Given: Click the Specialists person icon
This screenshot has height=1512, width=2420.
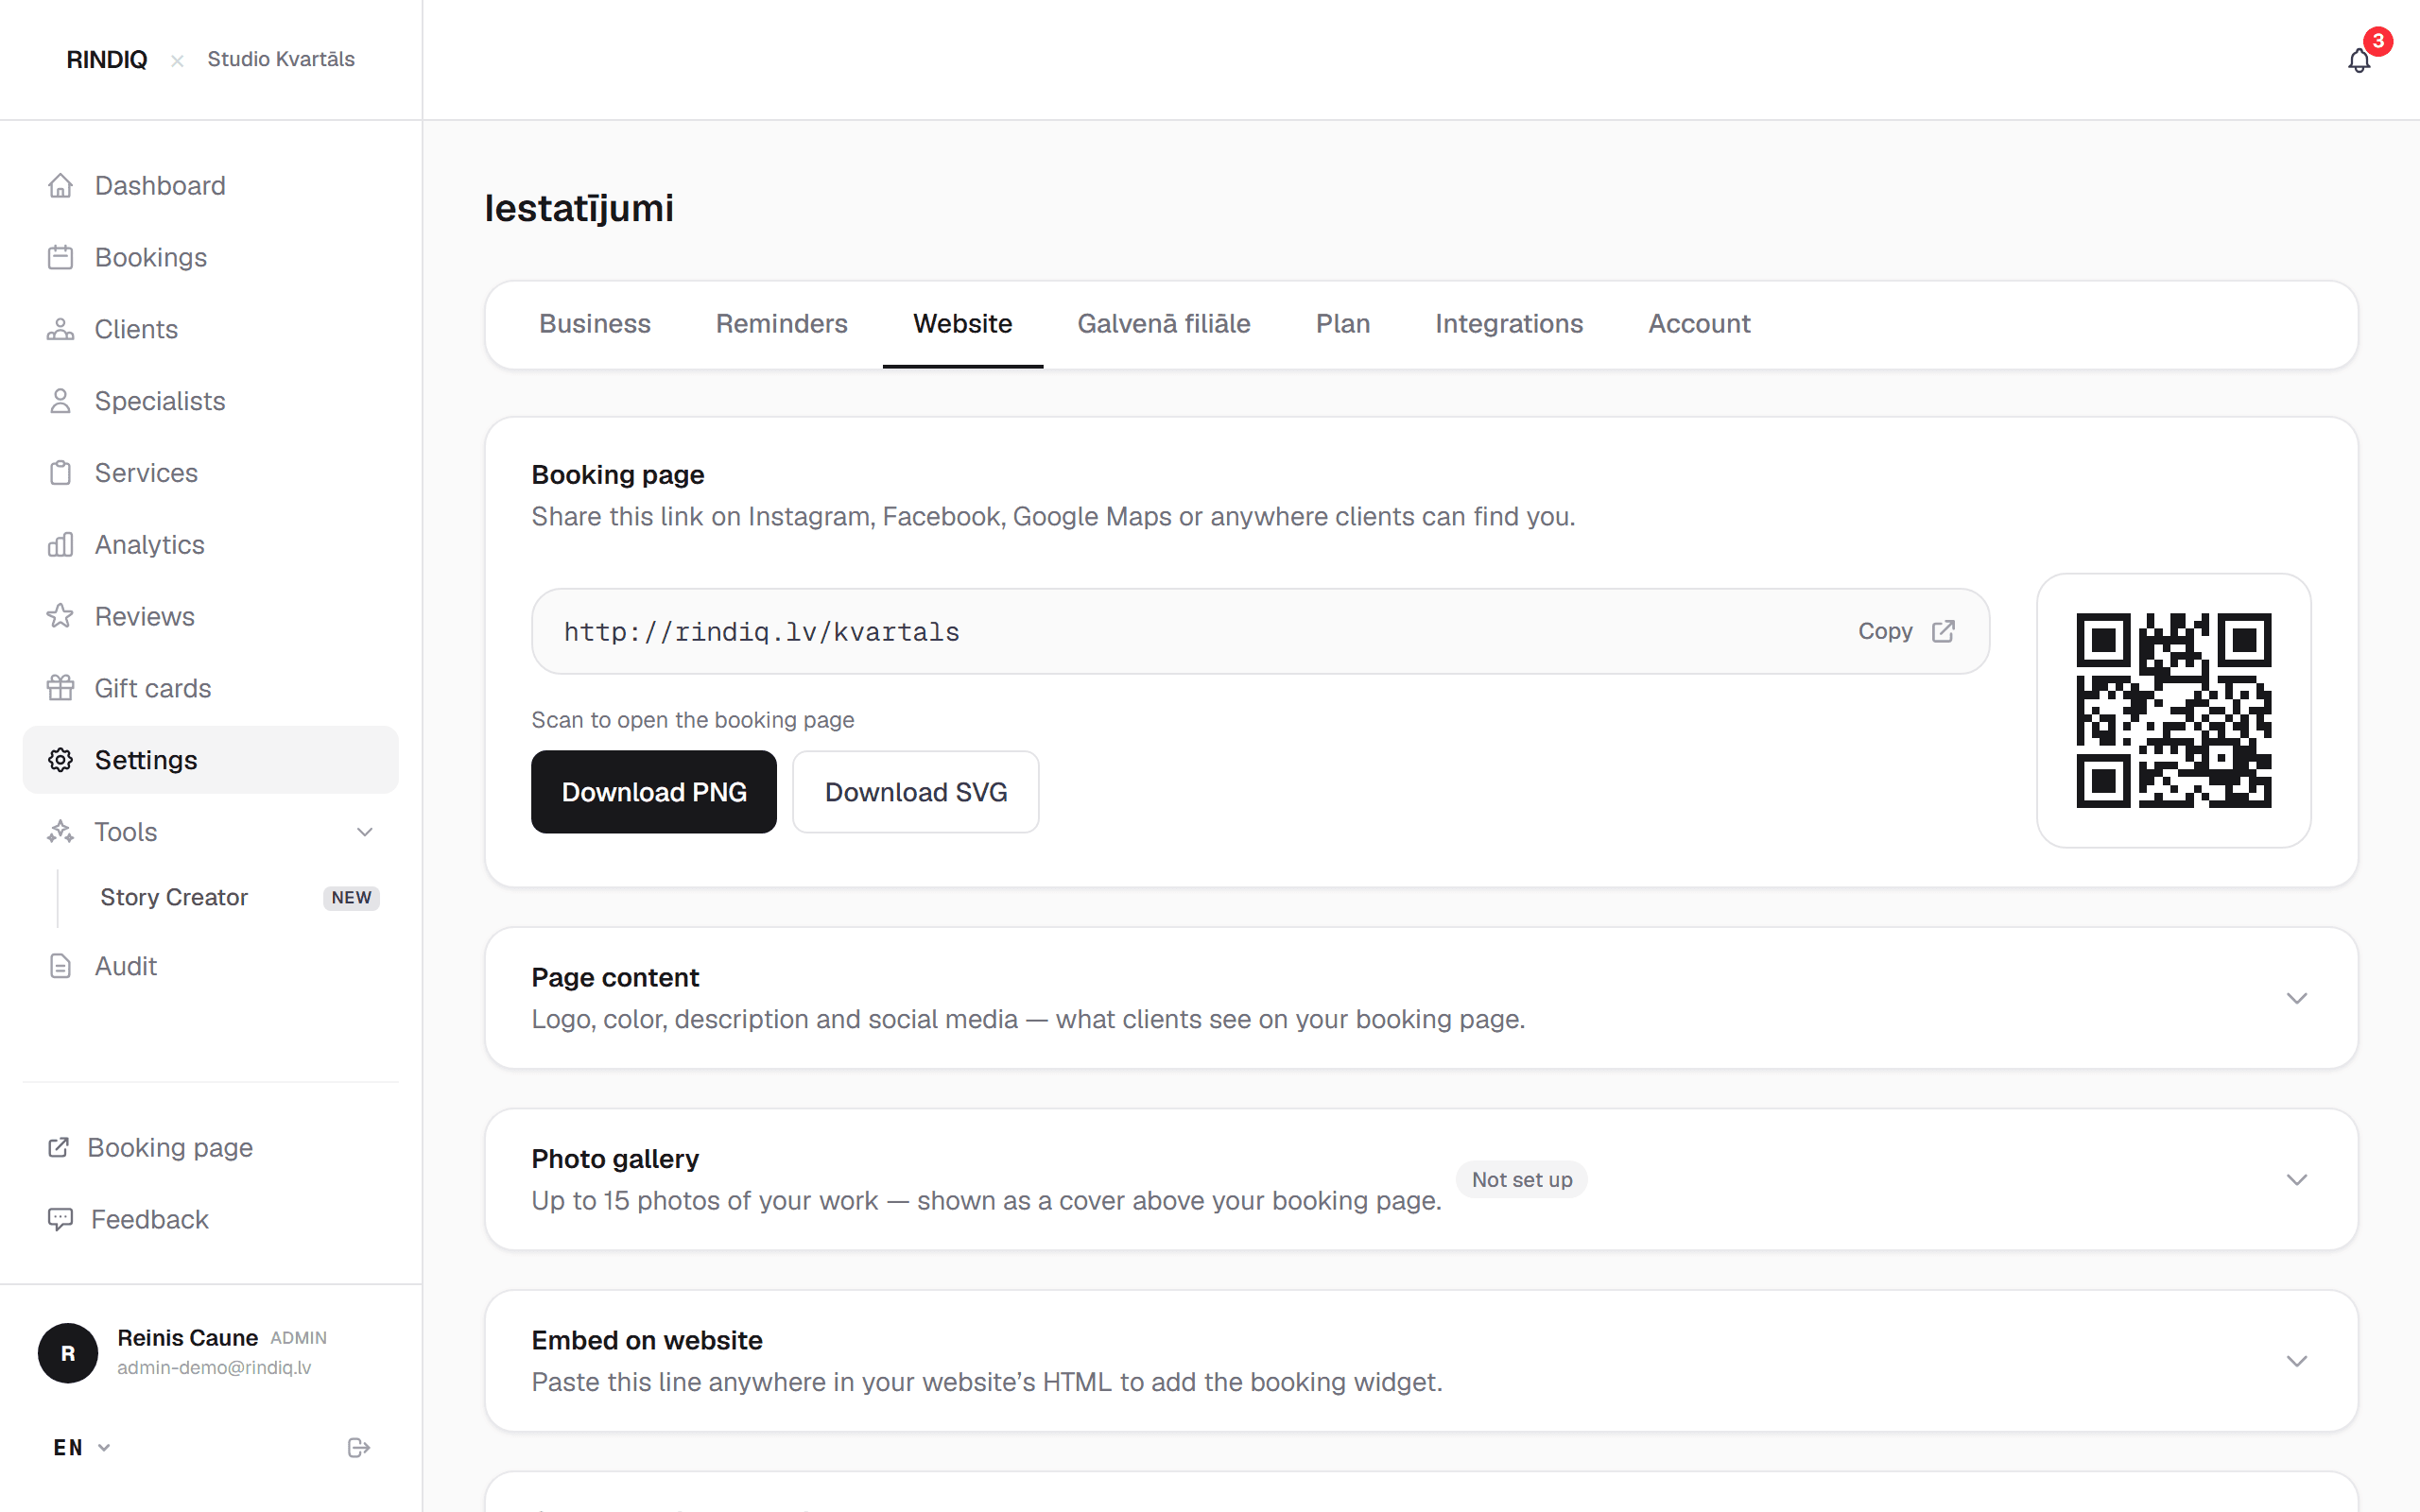Looking at the screenshot, I should pos(60,401).
